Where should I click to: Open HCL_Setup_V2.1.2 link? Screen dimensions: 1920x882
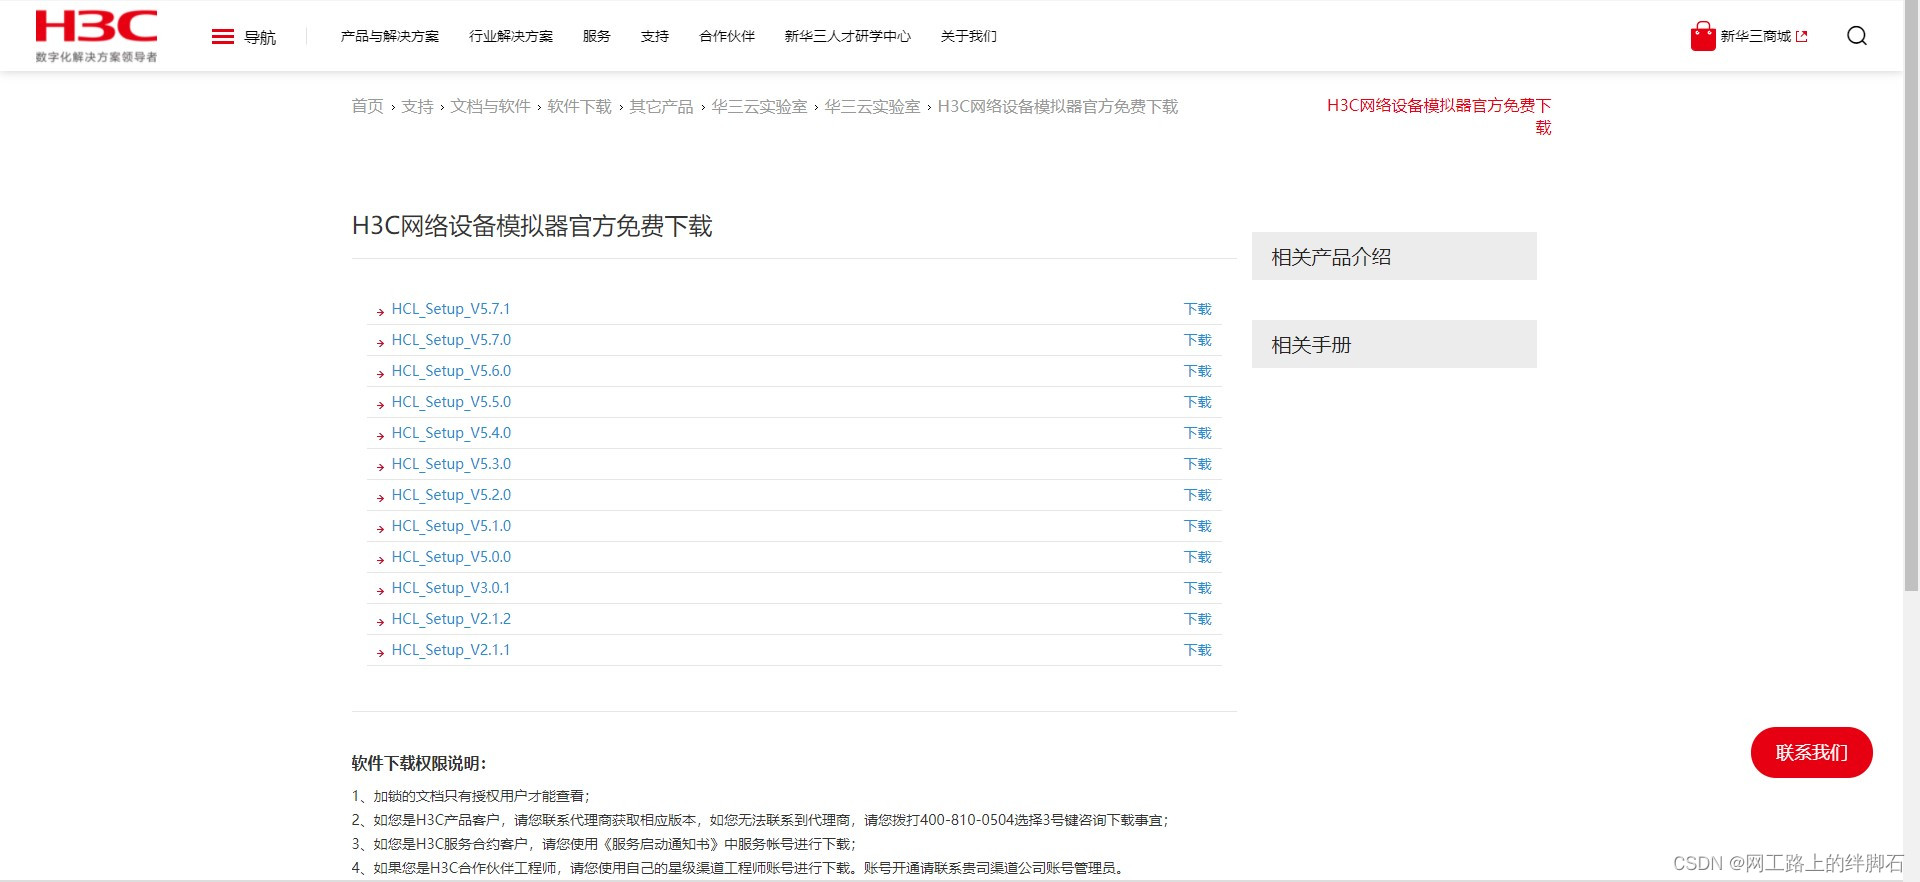click(451, 619)
